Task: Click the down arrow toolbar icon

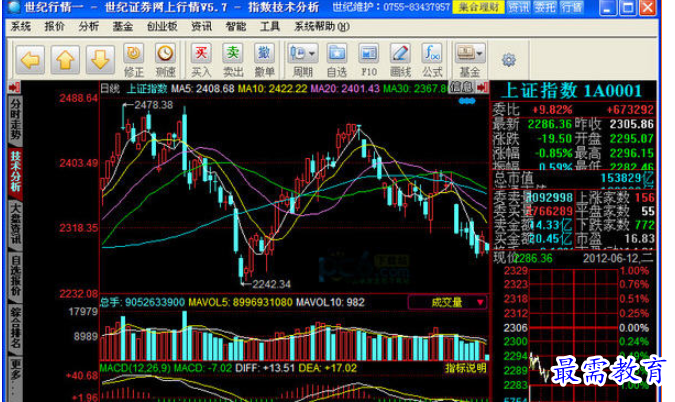Action: [x=100, y=60]
